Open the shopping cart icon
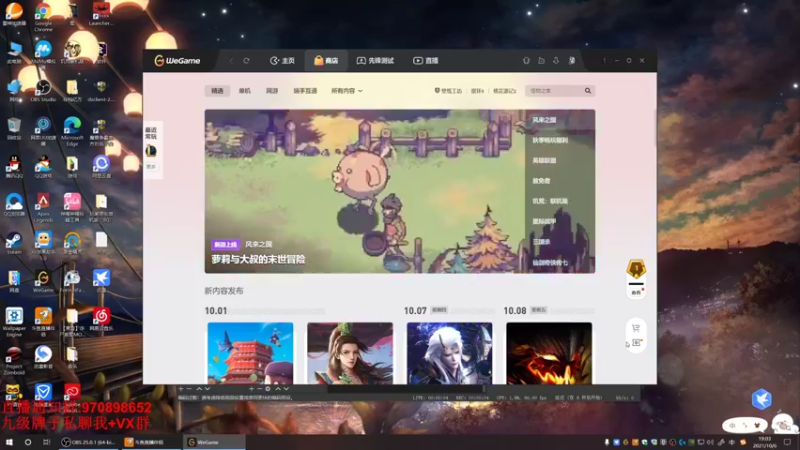The image size is (800, 450). click(636, 328)
